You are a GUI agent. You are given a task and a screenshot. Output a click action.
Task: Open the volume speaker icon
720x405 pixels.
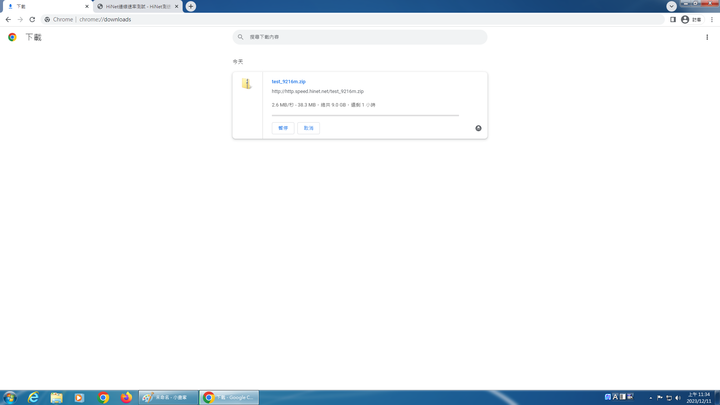(x=678, y=398)
